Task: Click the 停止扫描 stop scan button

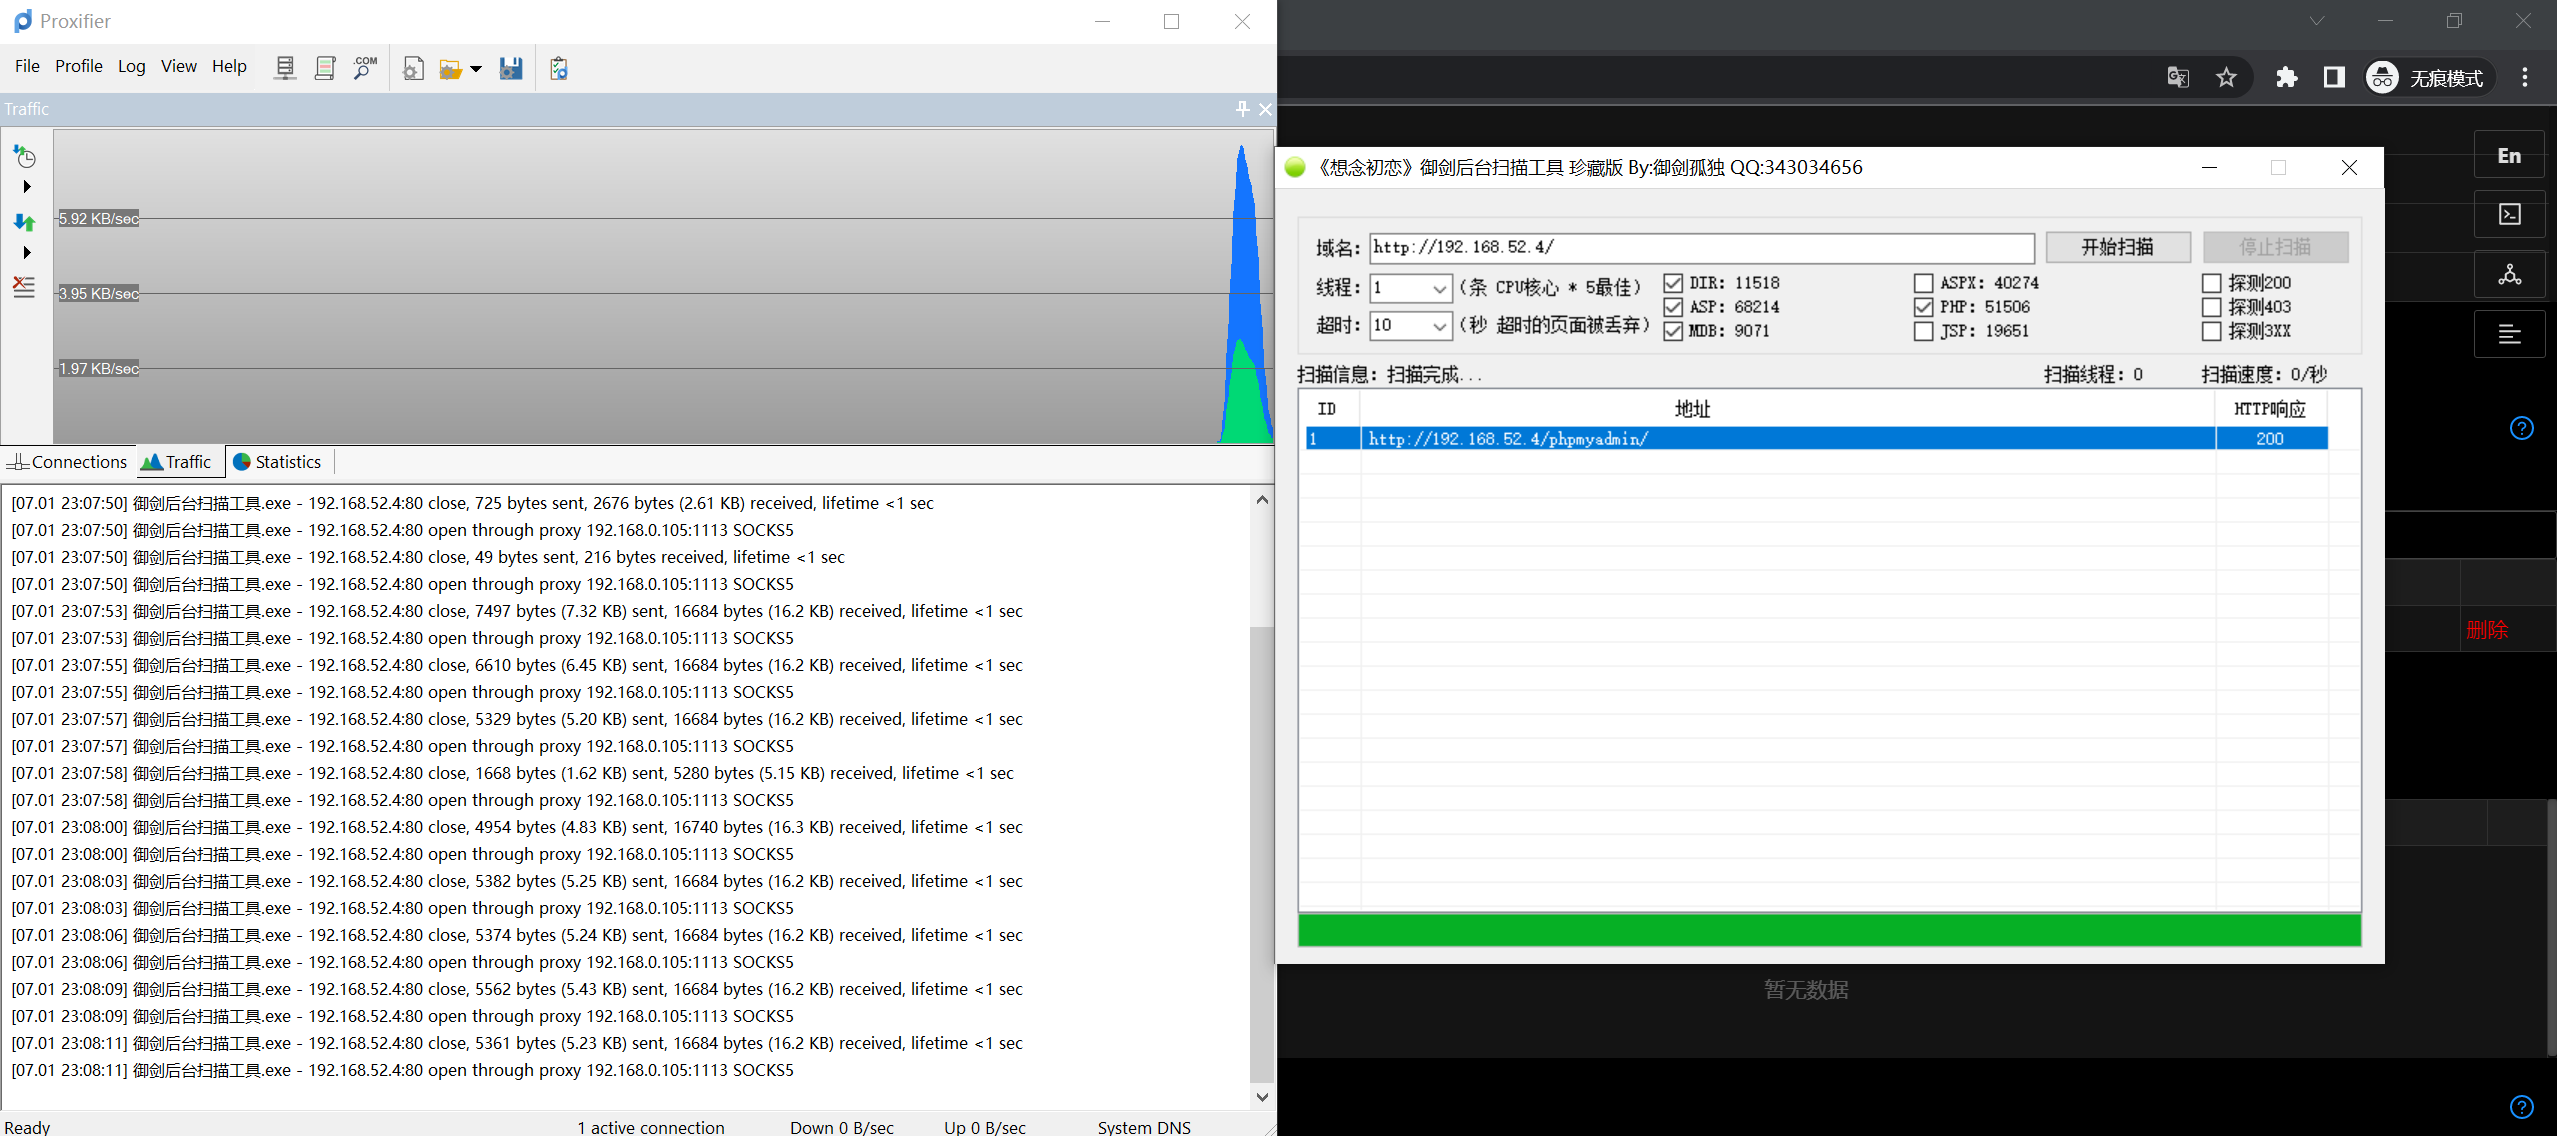Action: click(2275, 247)
